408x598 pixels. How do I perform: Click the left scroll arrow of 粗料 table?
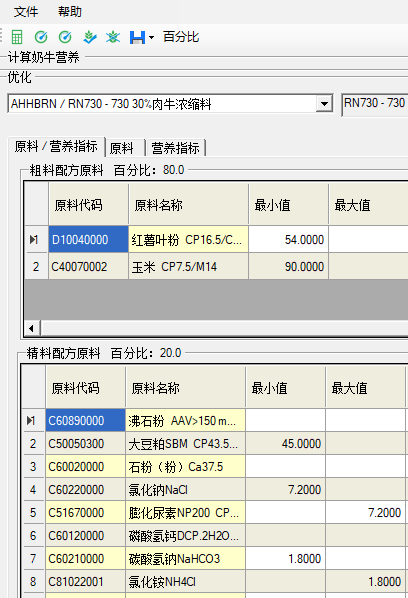pos(32,328)
